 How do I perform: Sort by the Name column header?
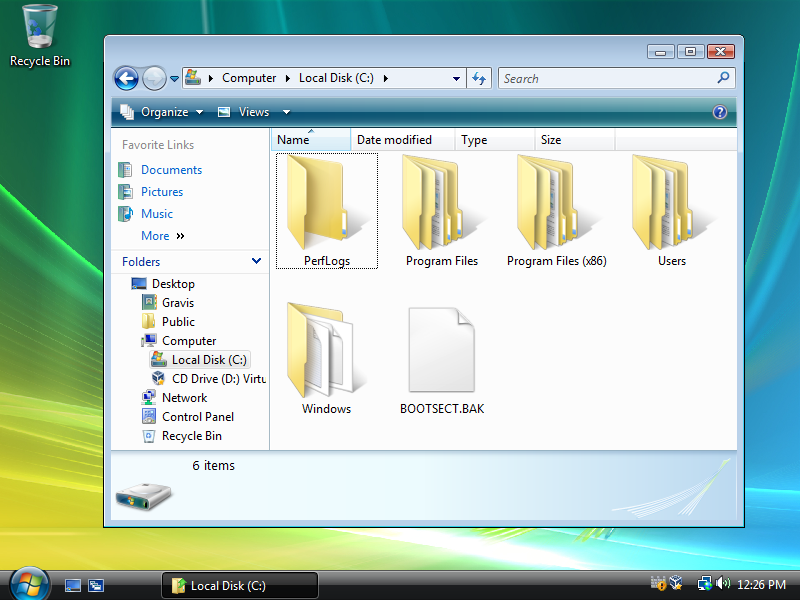pyautogui.click(x=311, y=139)
